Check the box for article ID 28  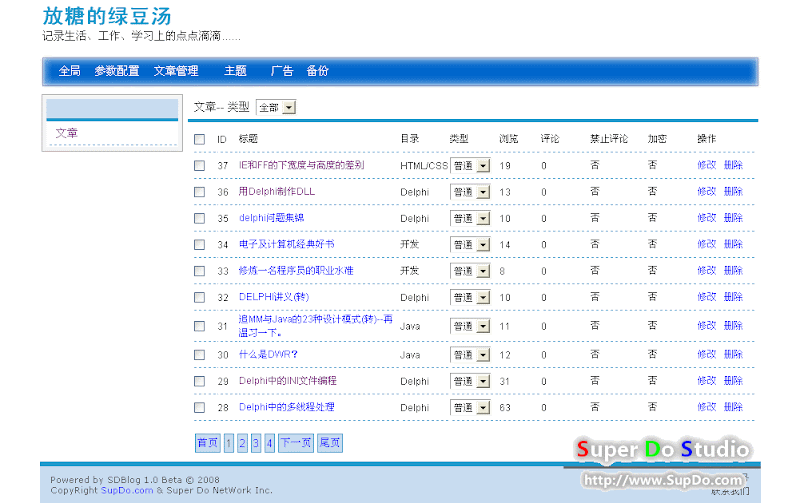pyautogui.click(x=199, y=408)
